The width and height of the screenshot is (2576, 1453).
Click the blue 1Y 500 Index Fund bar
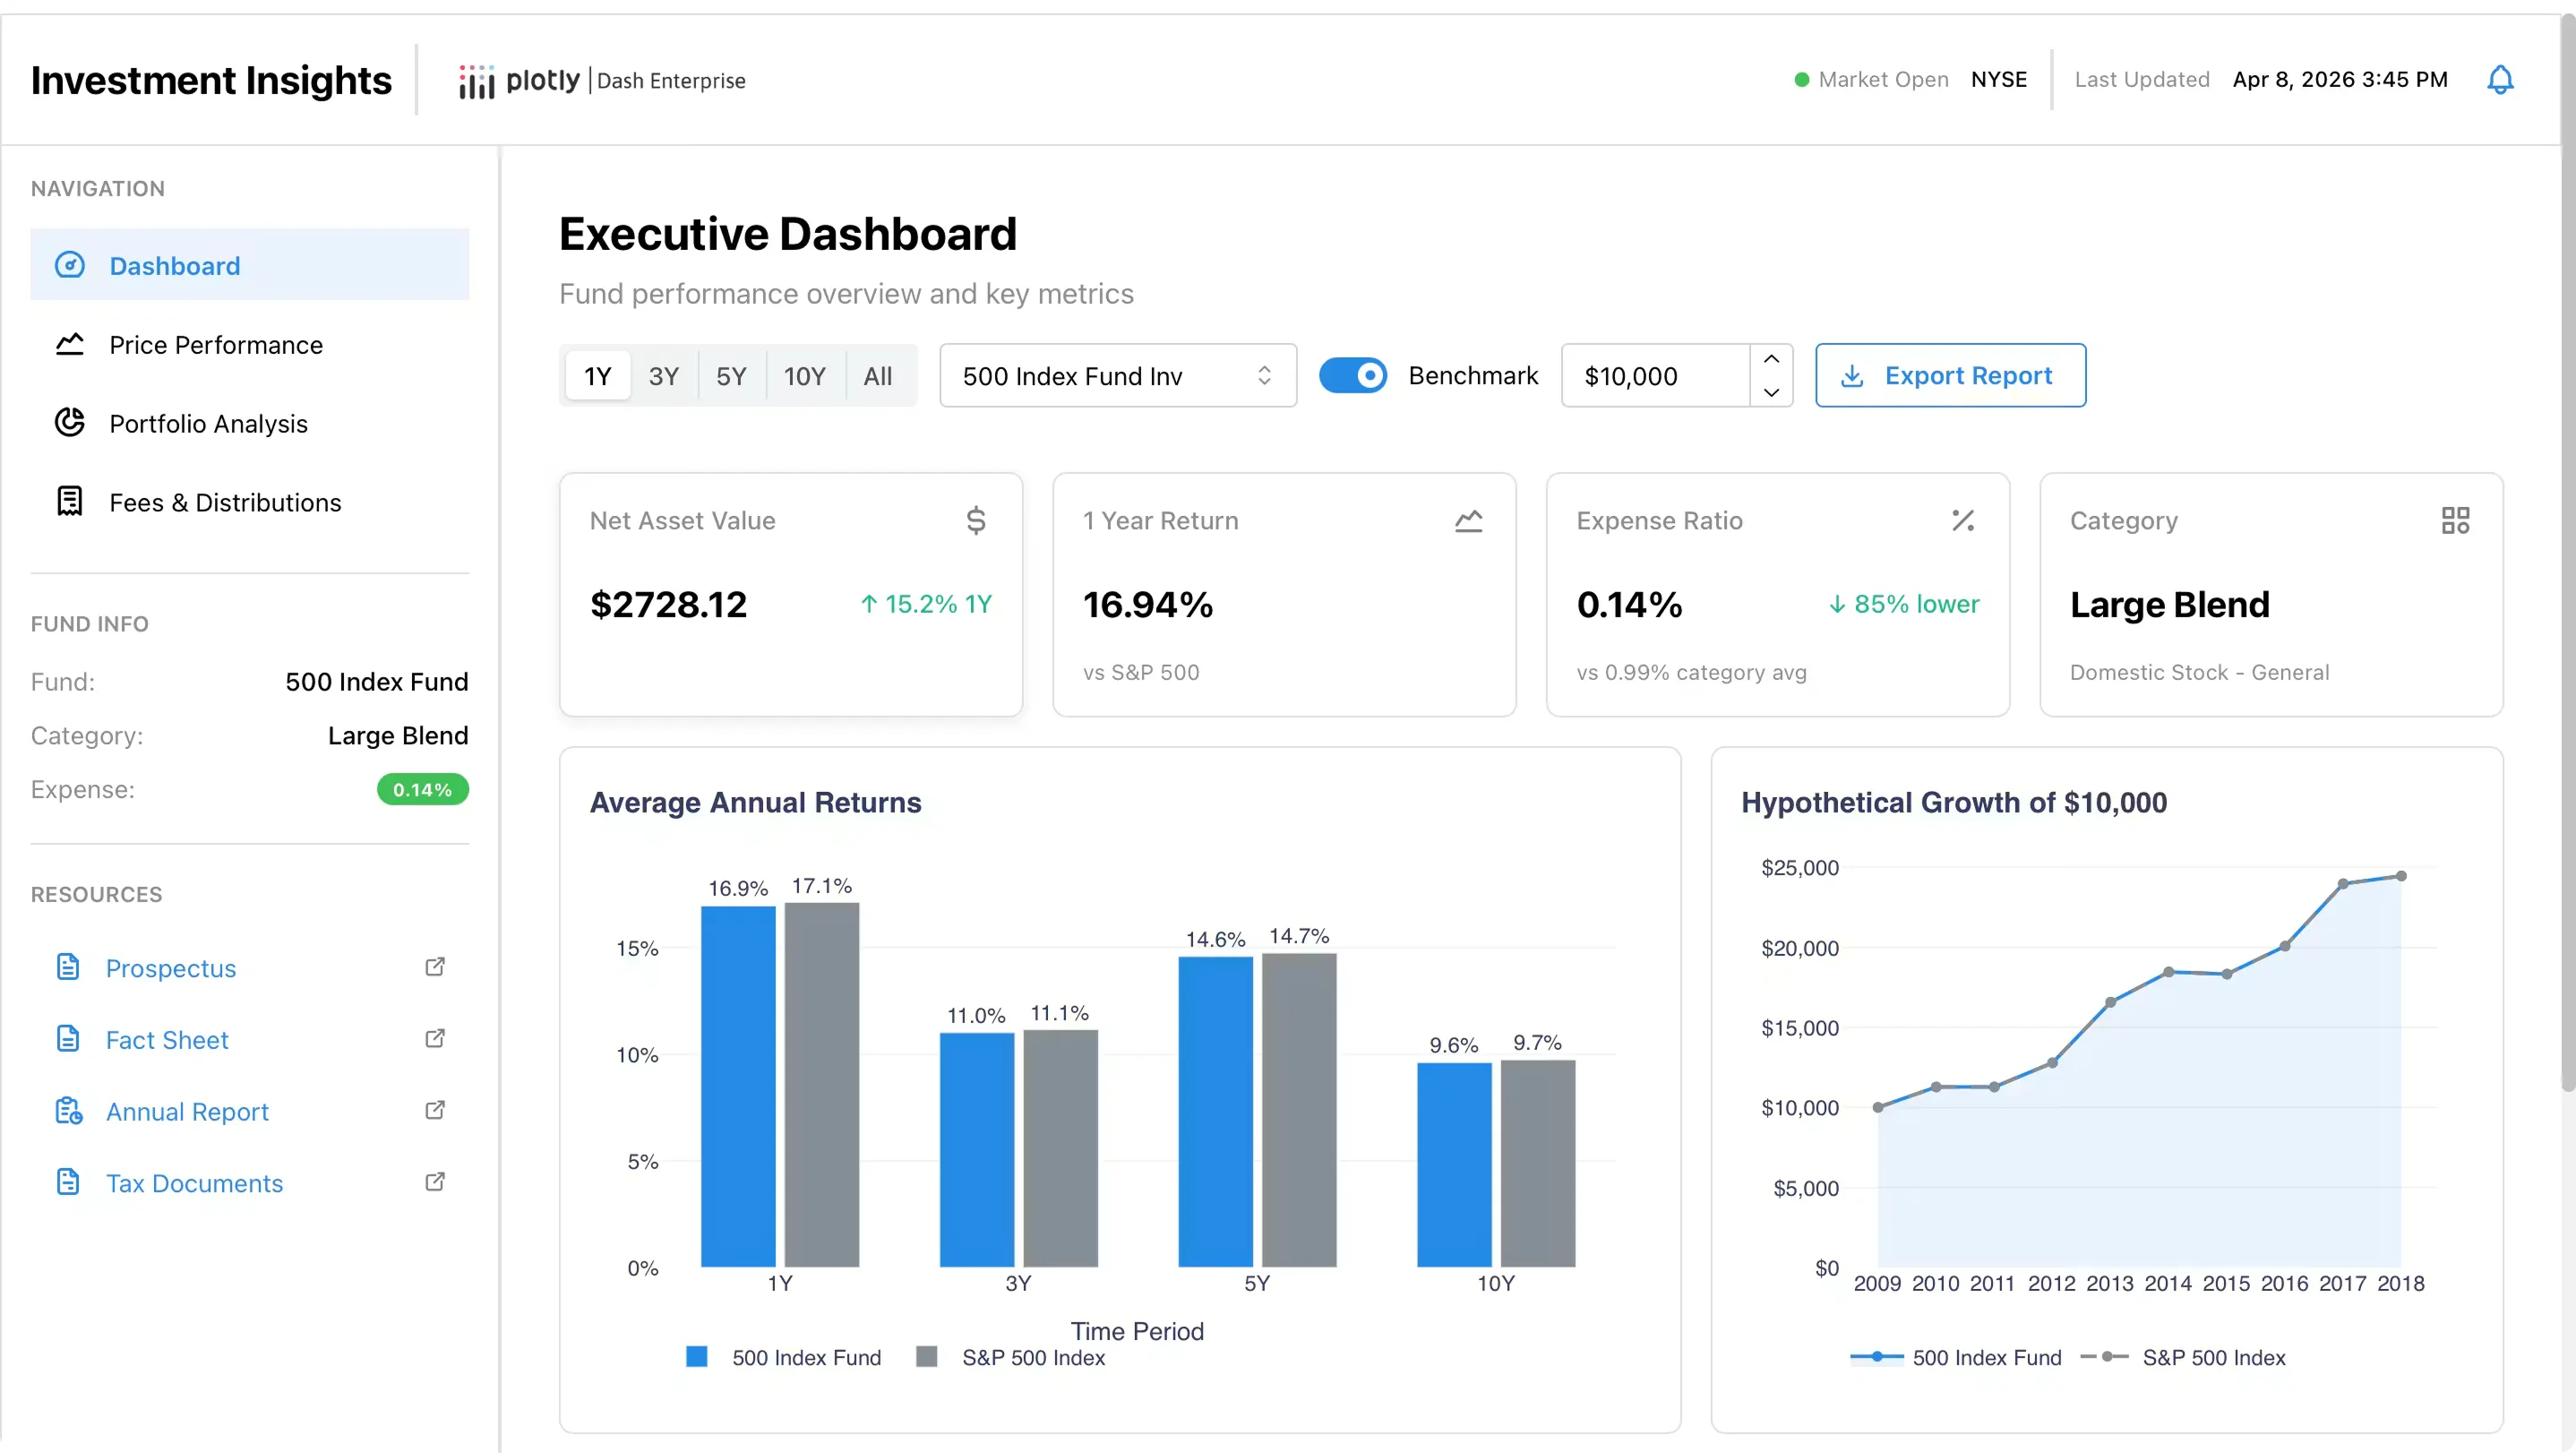[x=738, y=1086]
